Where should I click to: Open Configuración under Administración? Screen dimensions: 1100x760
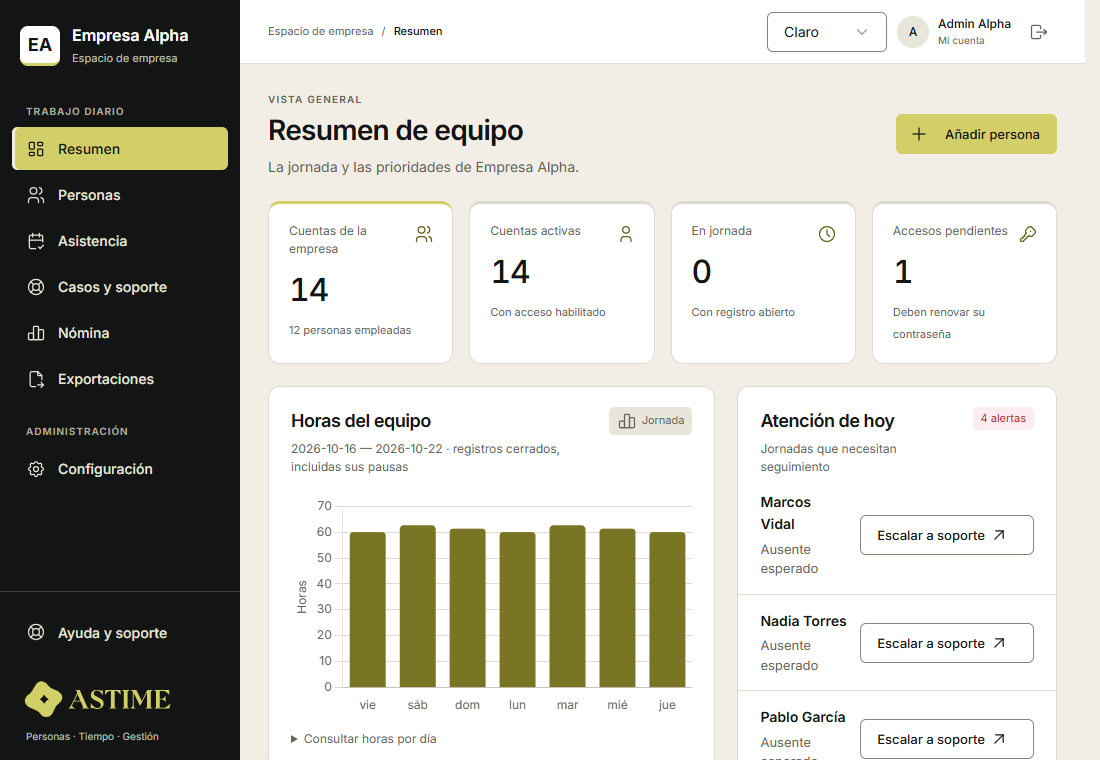[x=120, y=469]
